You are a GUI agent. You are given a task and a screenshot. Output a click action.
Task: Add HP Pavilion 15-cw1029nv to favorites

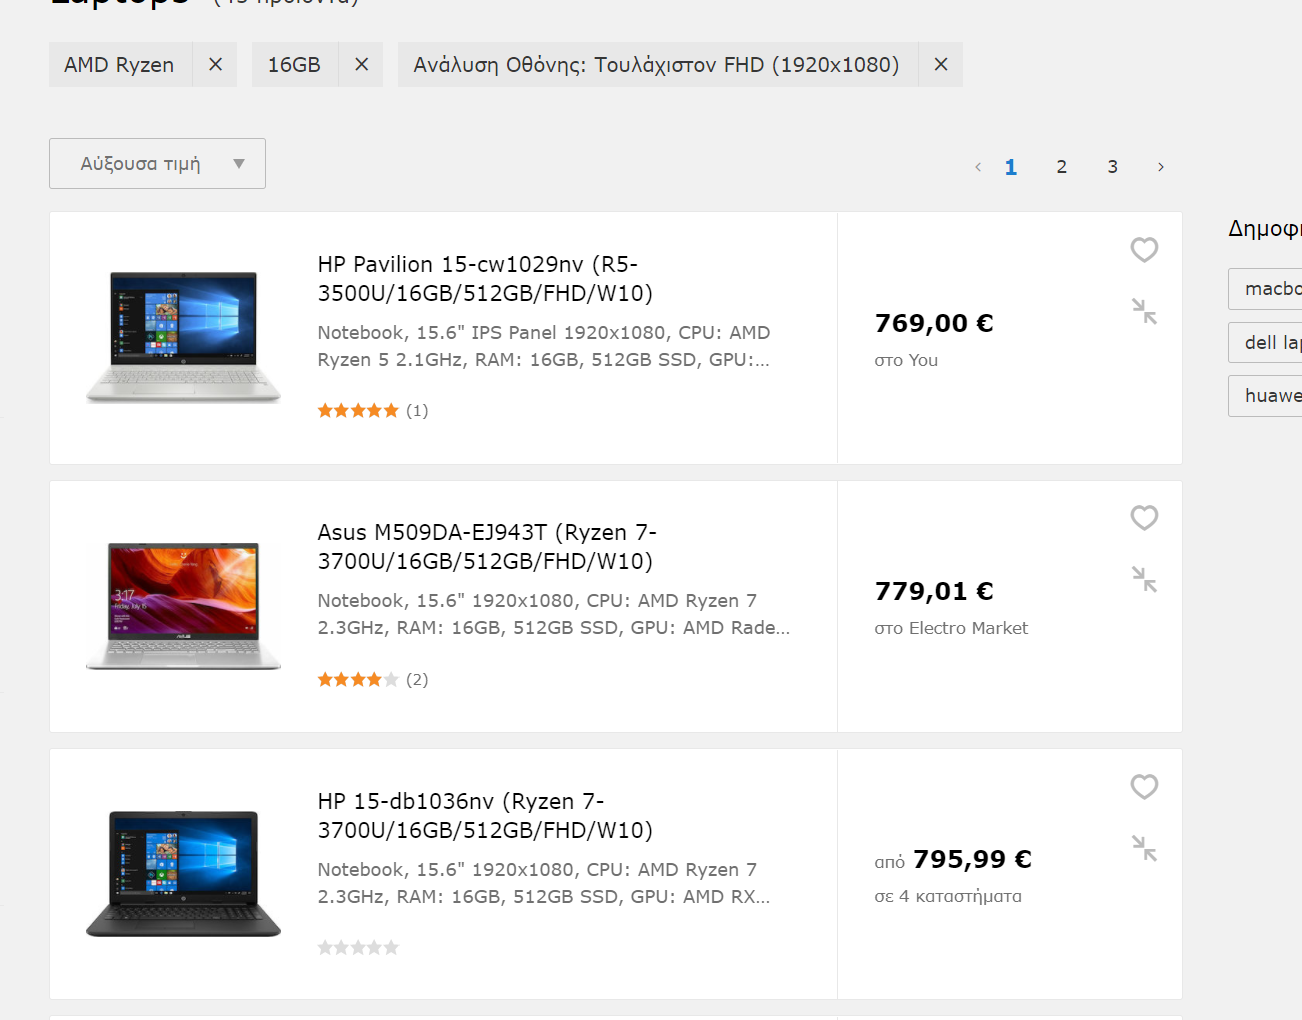click(x=1144, y=249)
